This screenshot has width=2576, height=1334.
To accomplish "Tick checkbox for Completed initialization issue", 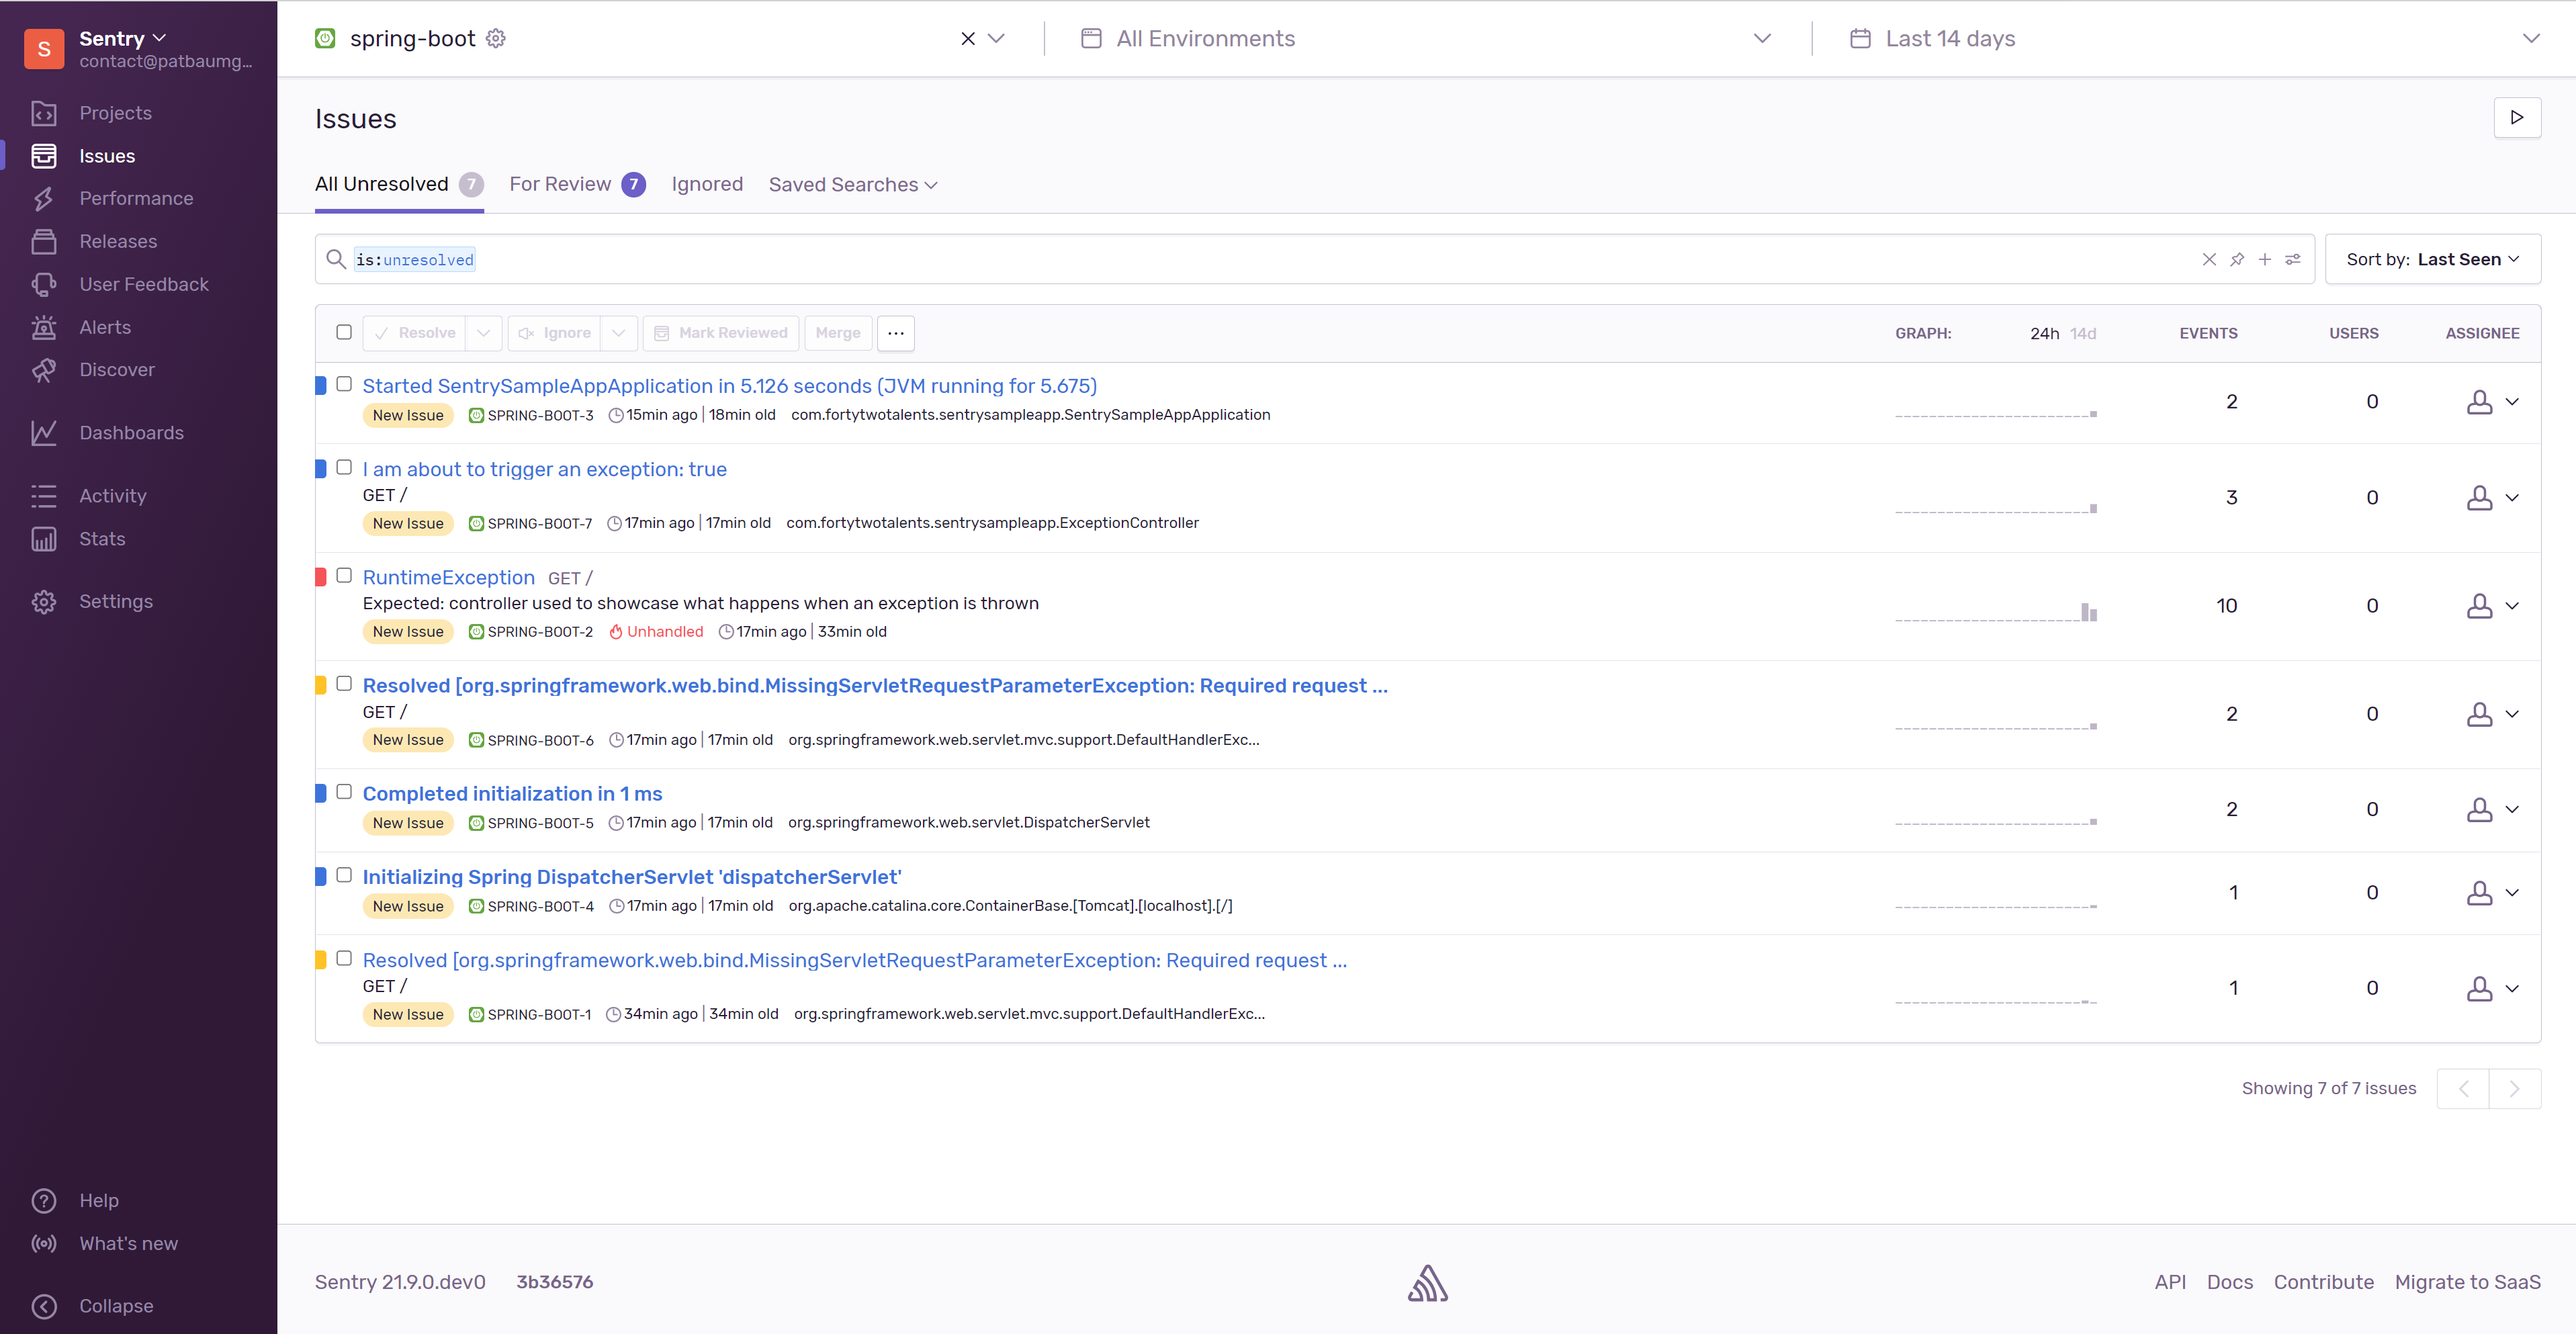I will pyautogui.click(x=344, y=791).
